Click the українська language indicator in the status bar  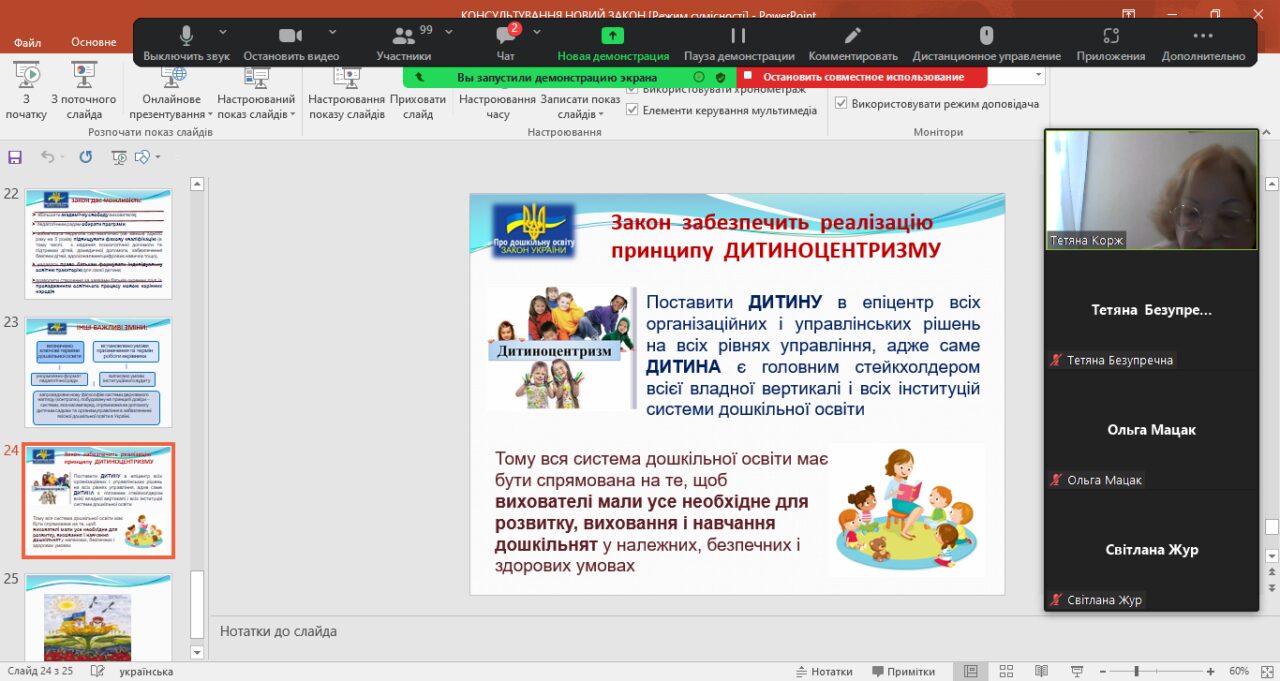tap(146, 671)
